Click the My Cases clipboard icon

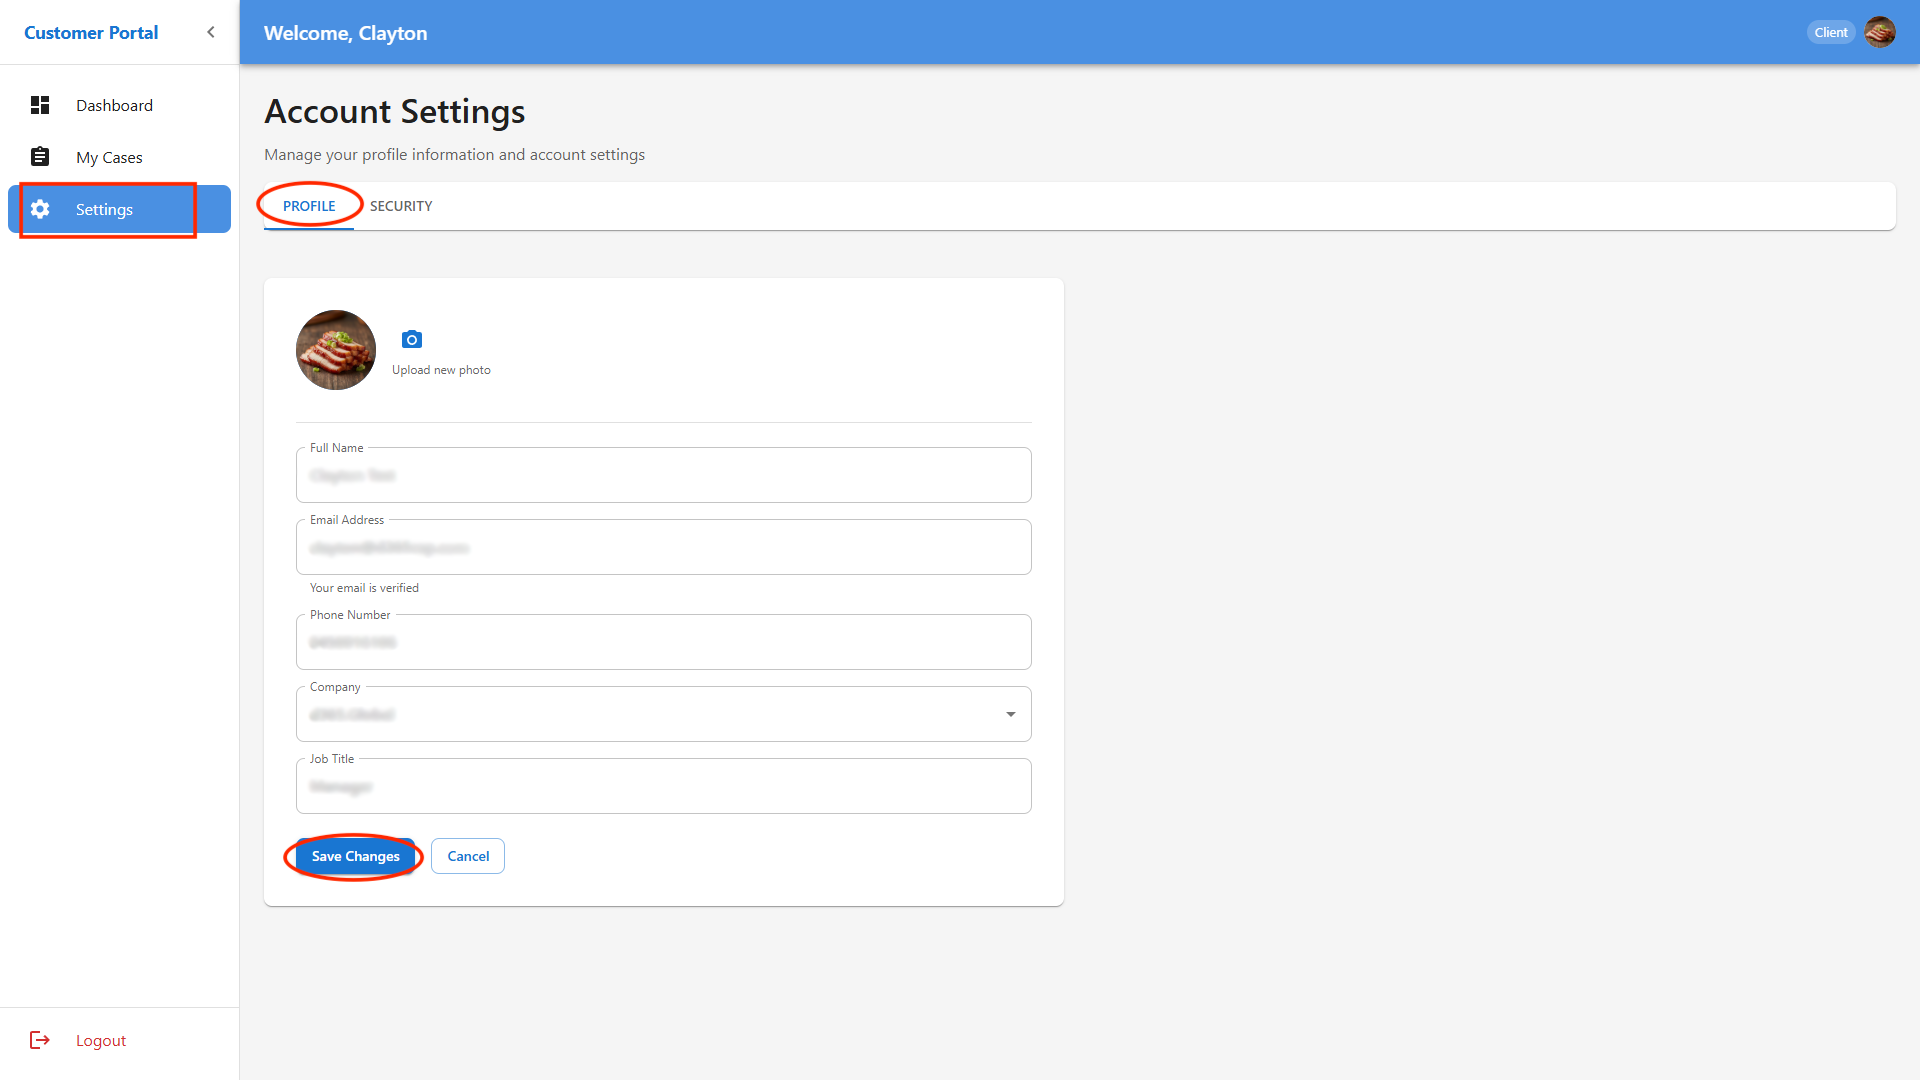click(x=40, y=157)
